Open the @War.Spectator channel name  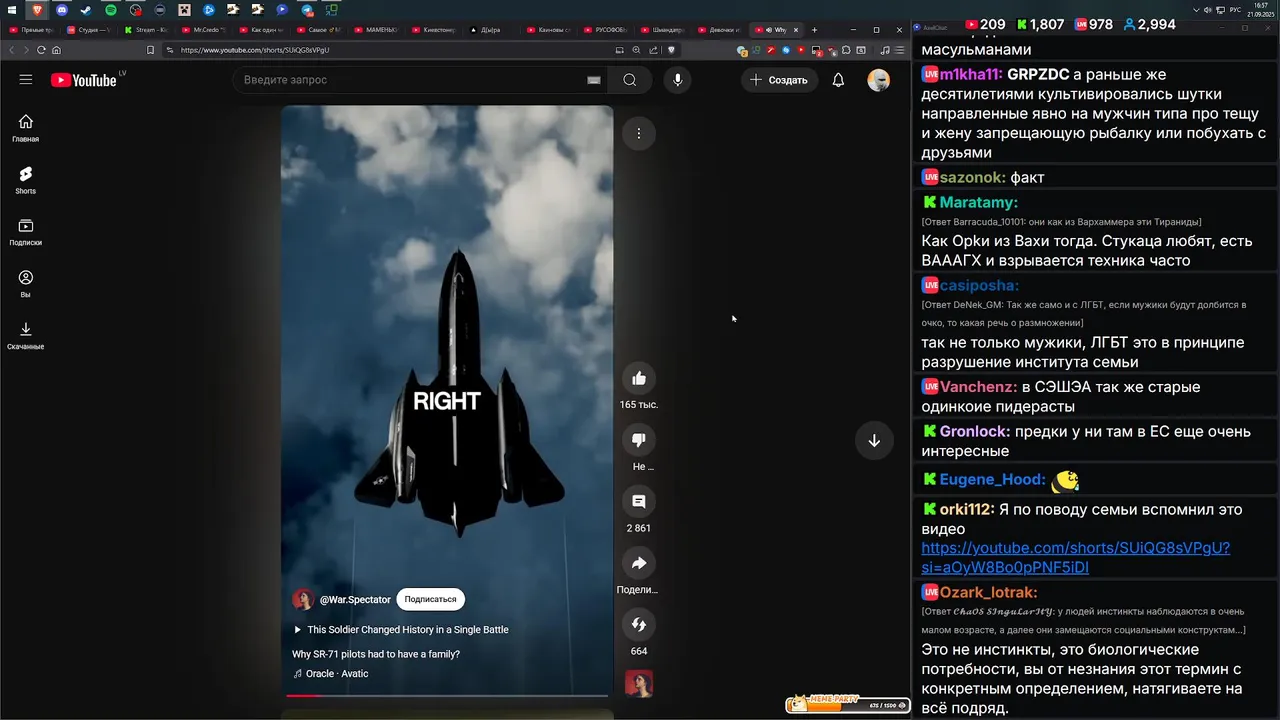point(355,600)
